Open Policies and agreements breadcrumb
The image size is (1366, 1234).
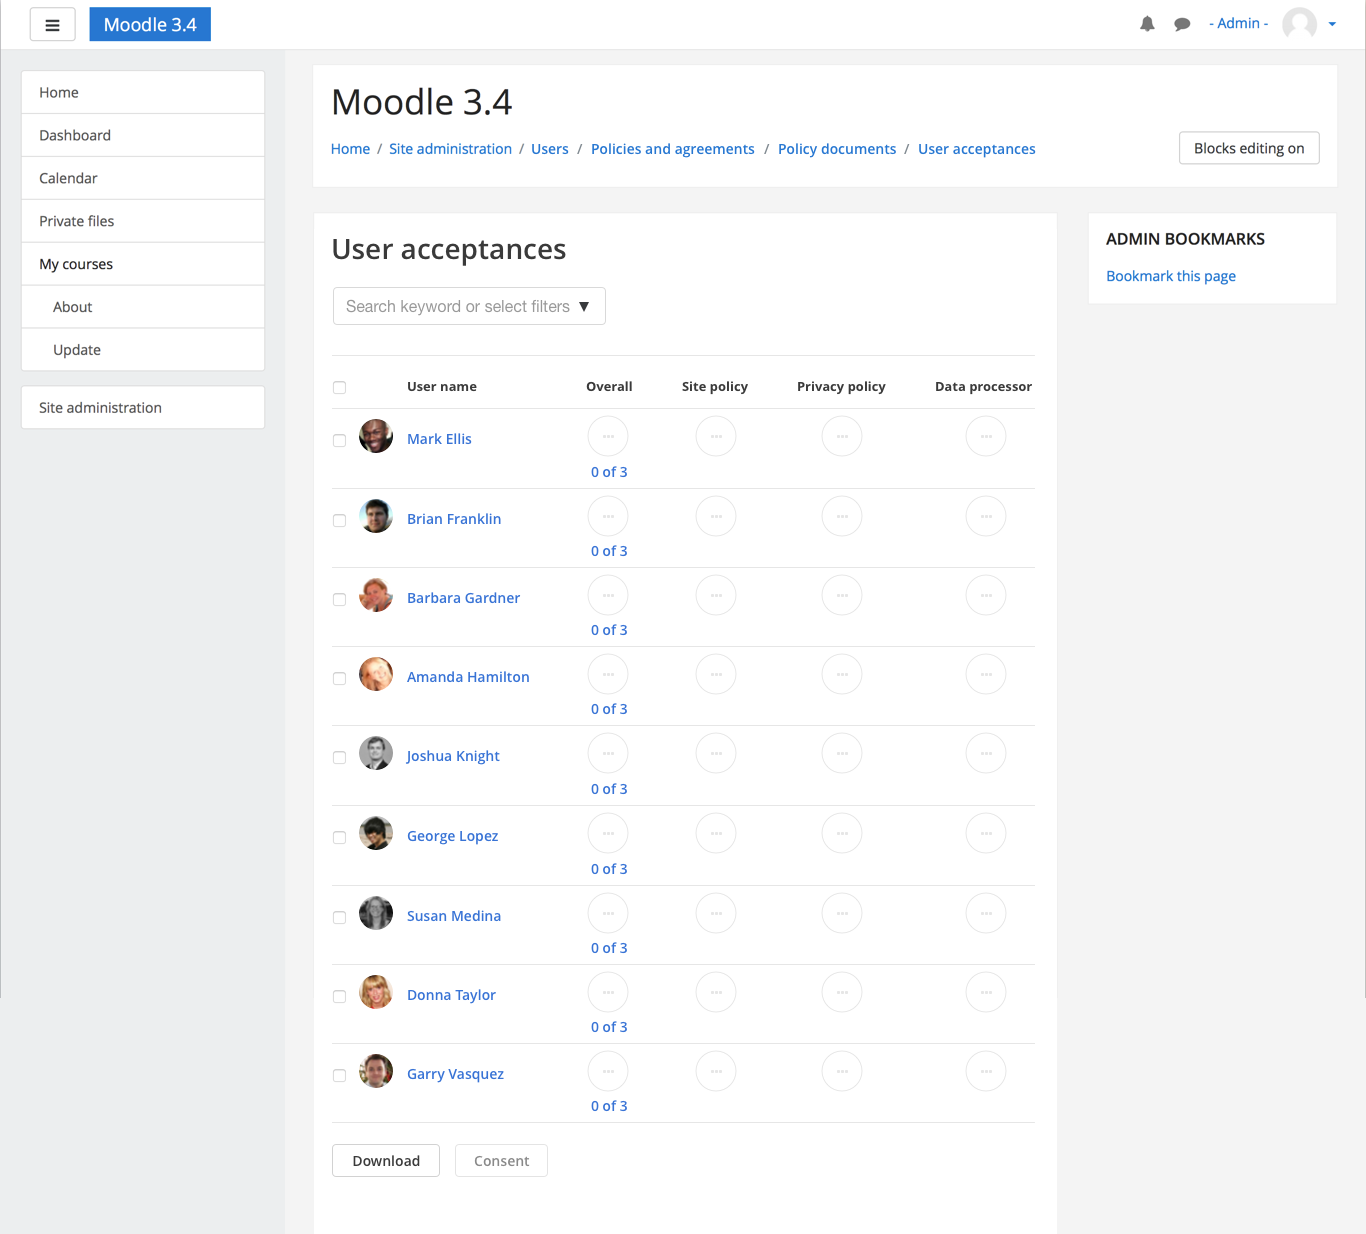tap(673, 149)
